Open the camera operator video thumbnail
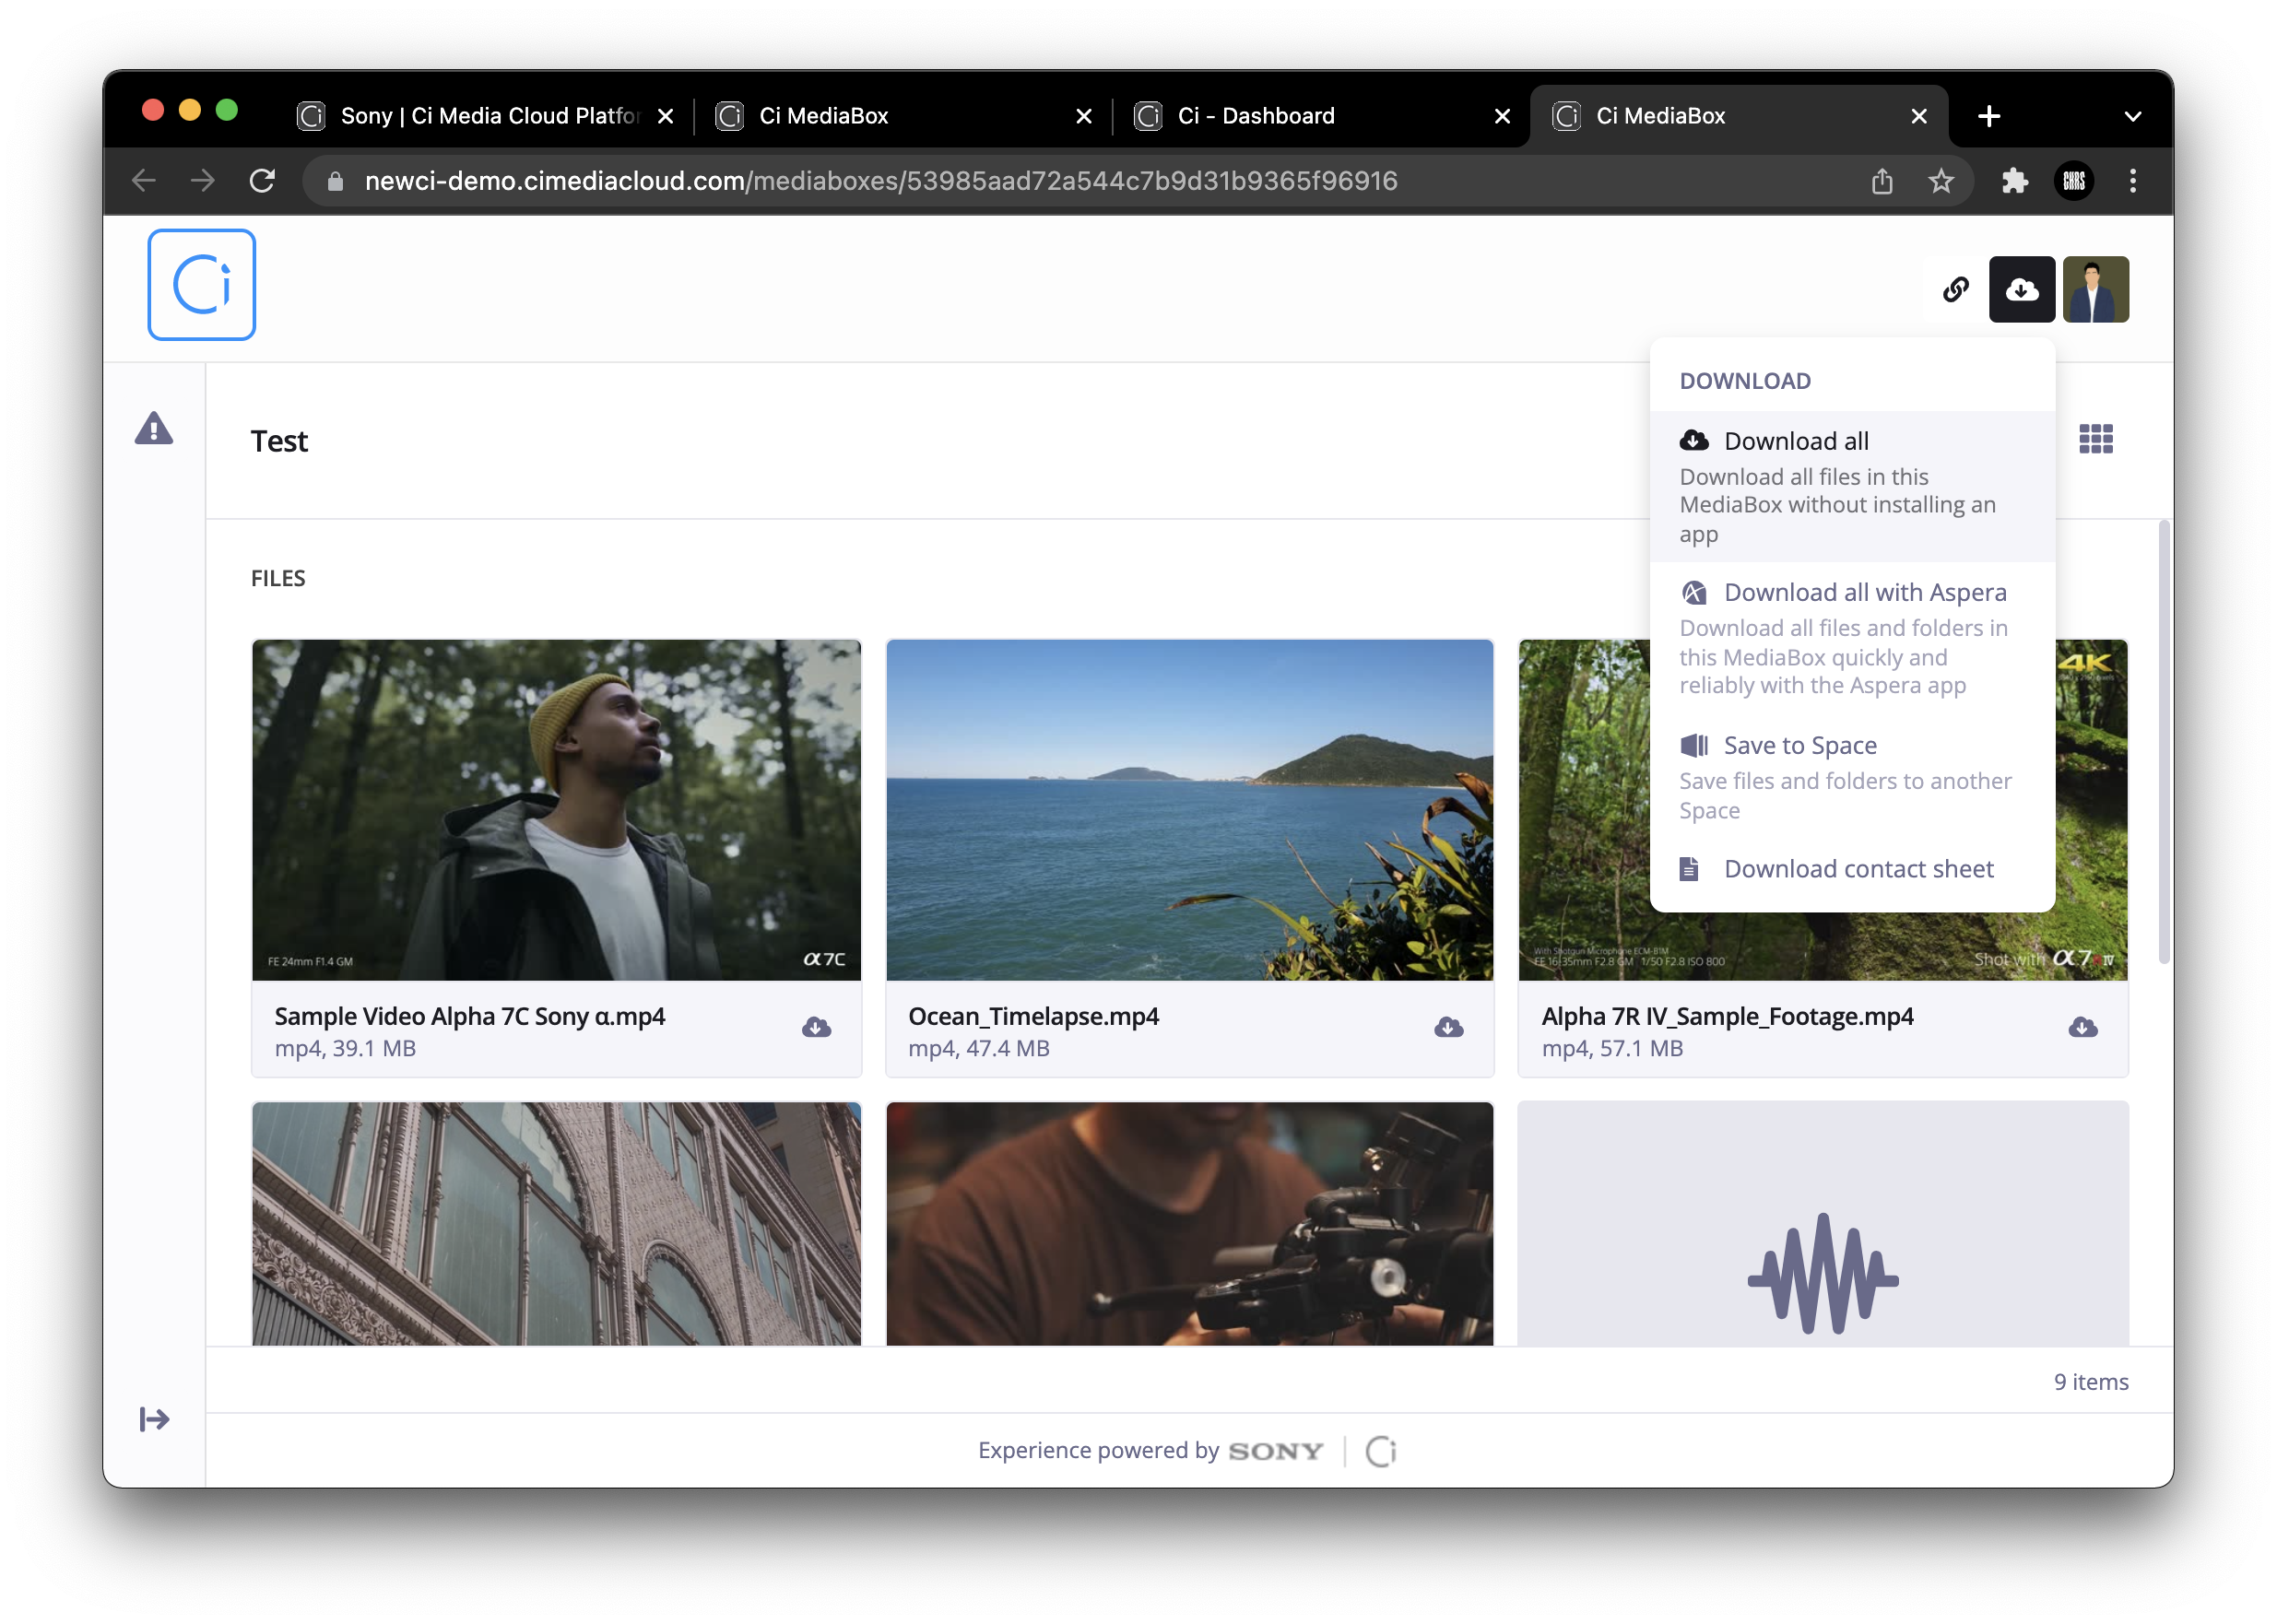This screenshot has width=2277, height=1624. pyautogui.click(x=1189, y=1223)
